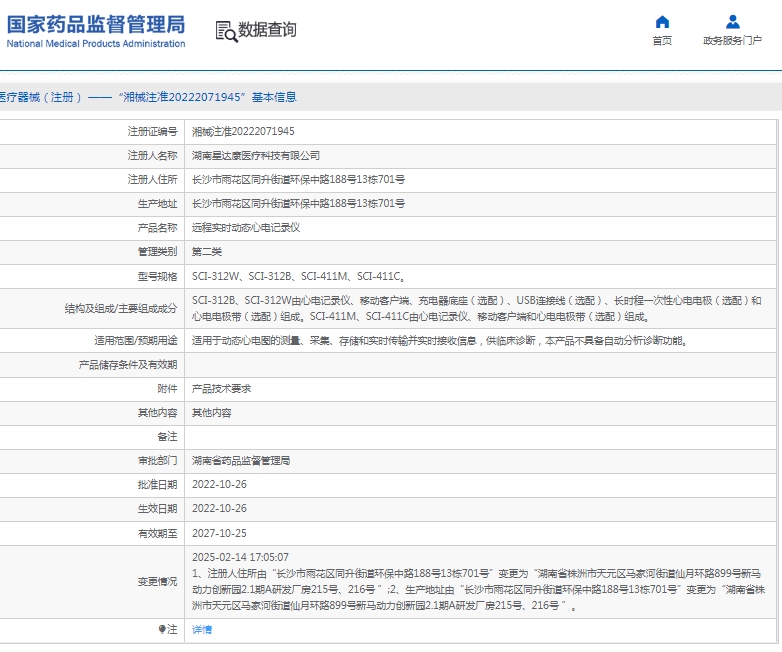Click the 生产地址 address value
The image size is (782, 652).
(298, 204)
